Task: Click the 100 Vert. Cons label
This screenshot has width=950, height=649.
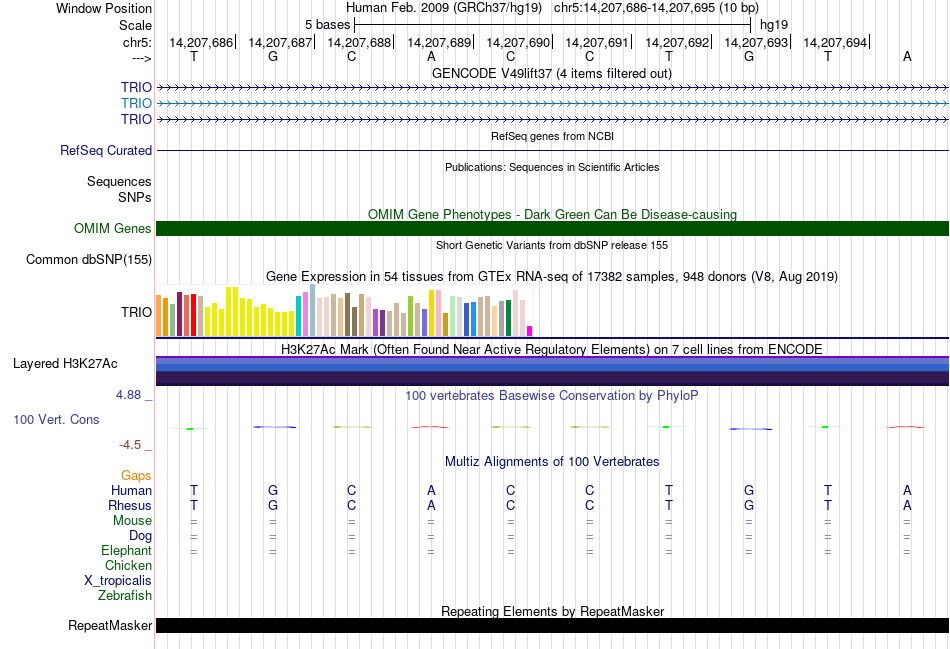Action: (56, 419)
